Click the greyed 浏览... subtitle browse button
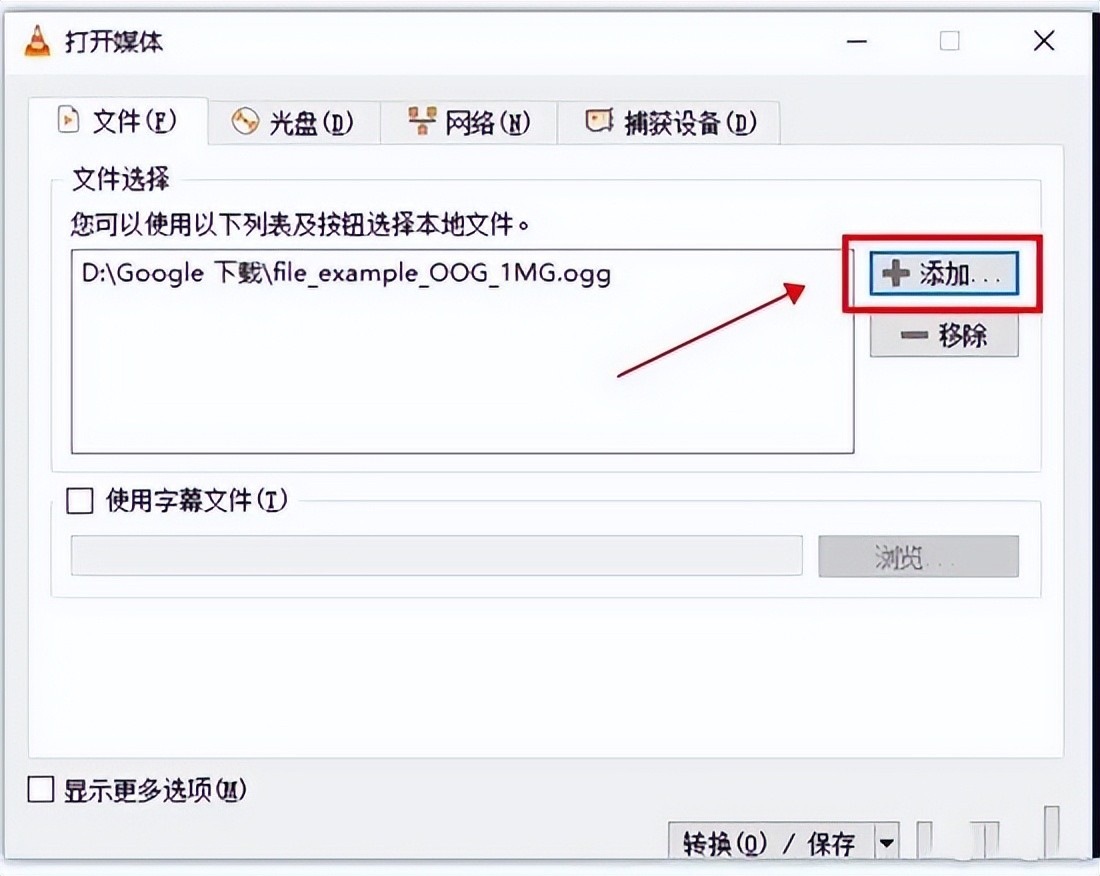1100x876 pixels. tap(918, 557)
